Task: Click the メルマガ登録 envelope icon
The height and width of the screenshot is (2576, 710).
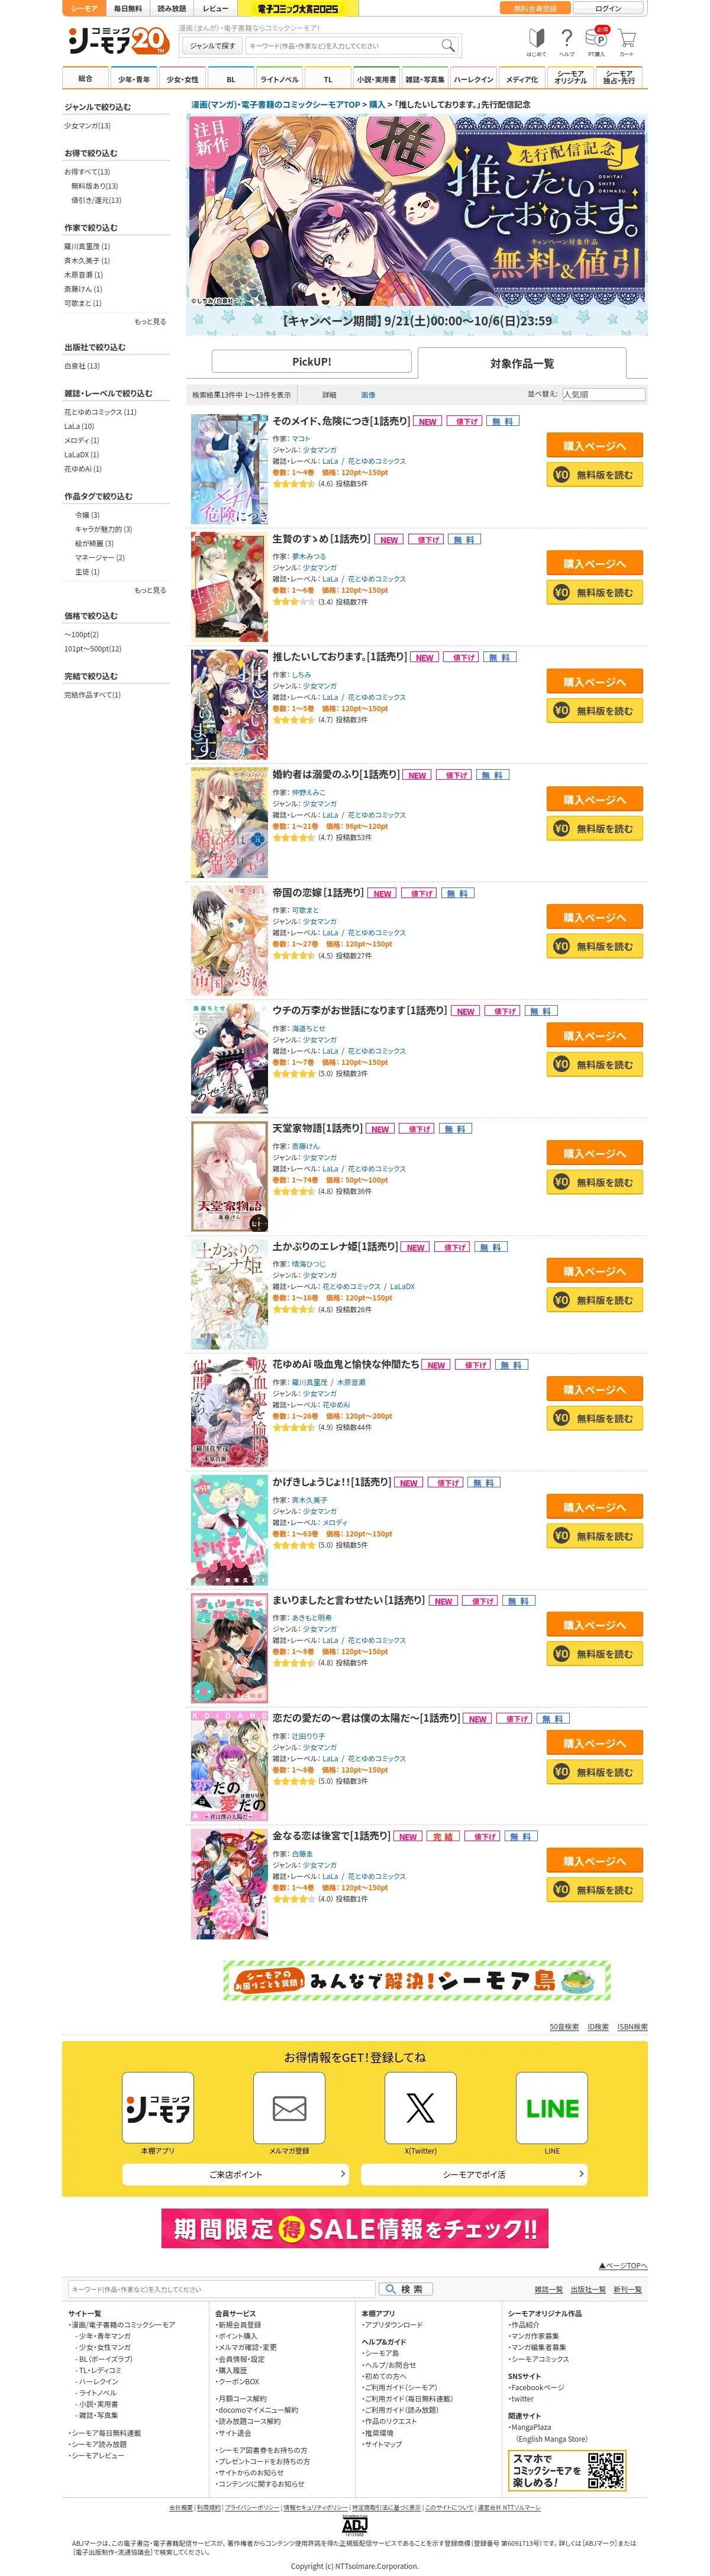Action: tap(289, 2108)
